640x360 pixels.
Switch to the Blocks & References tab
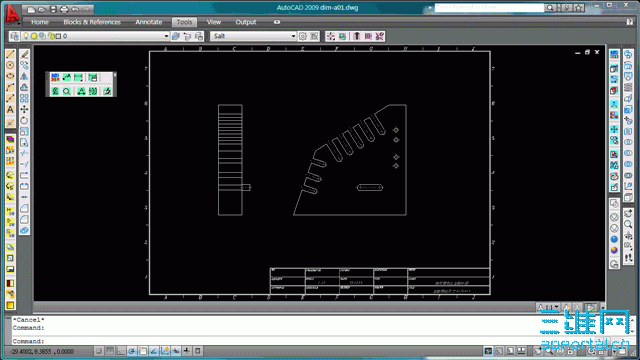click(92, 22)
